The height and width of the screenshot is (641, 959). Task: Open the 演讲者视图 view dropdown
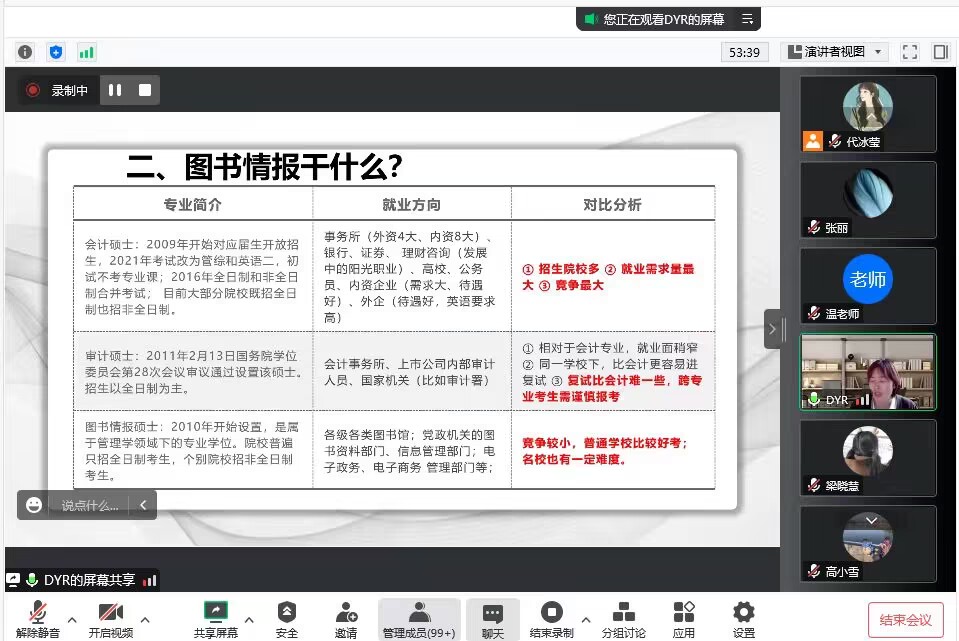(835, 52)
